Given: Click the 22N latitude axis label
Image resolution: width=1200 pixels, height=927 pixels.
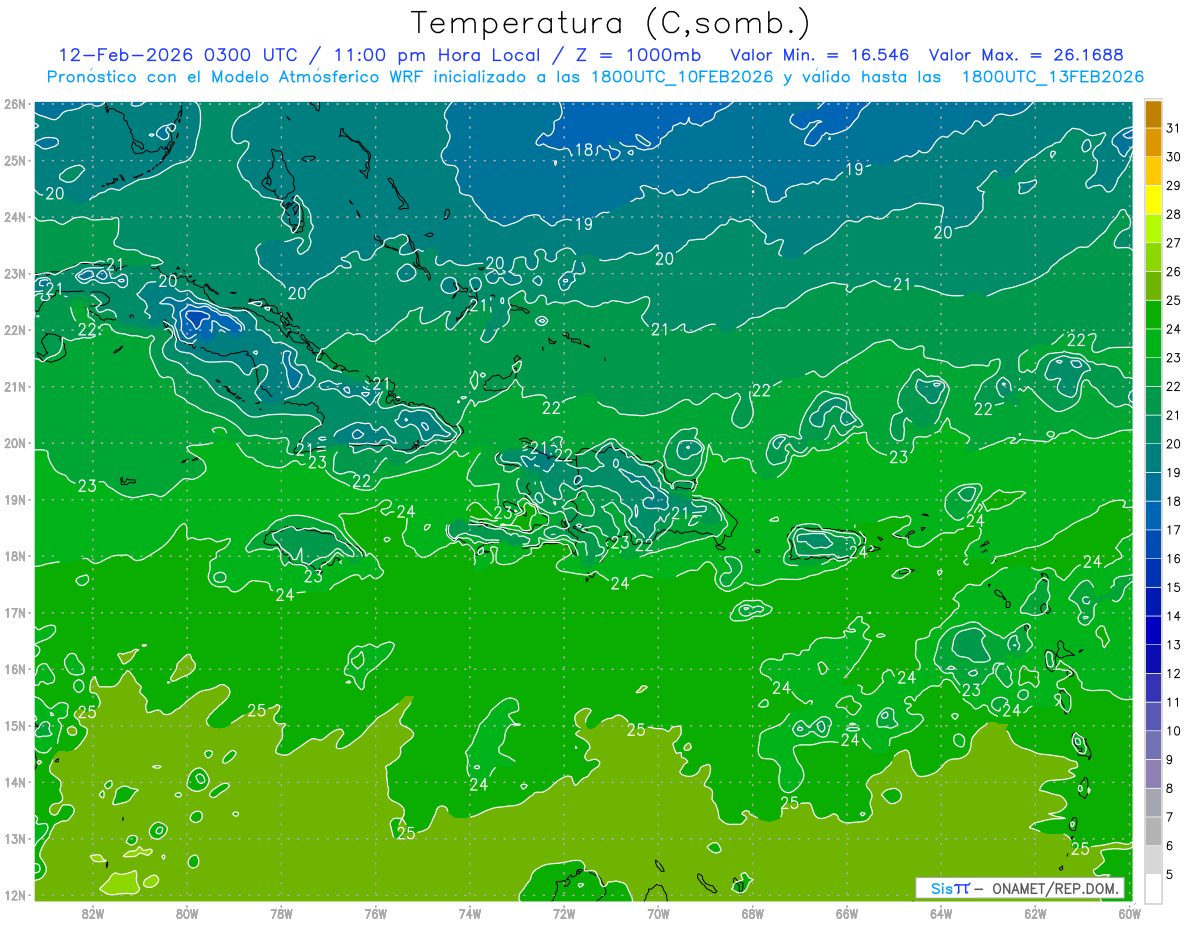Looking at the screenshot, I should point(14,330).
